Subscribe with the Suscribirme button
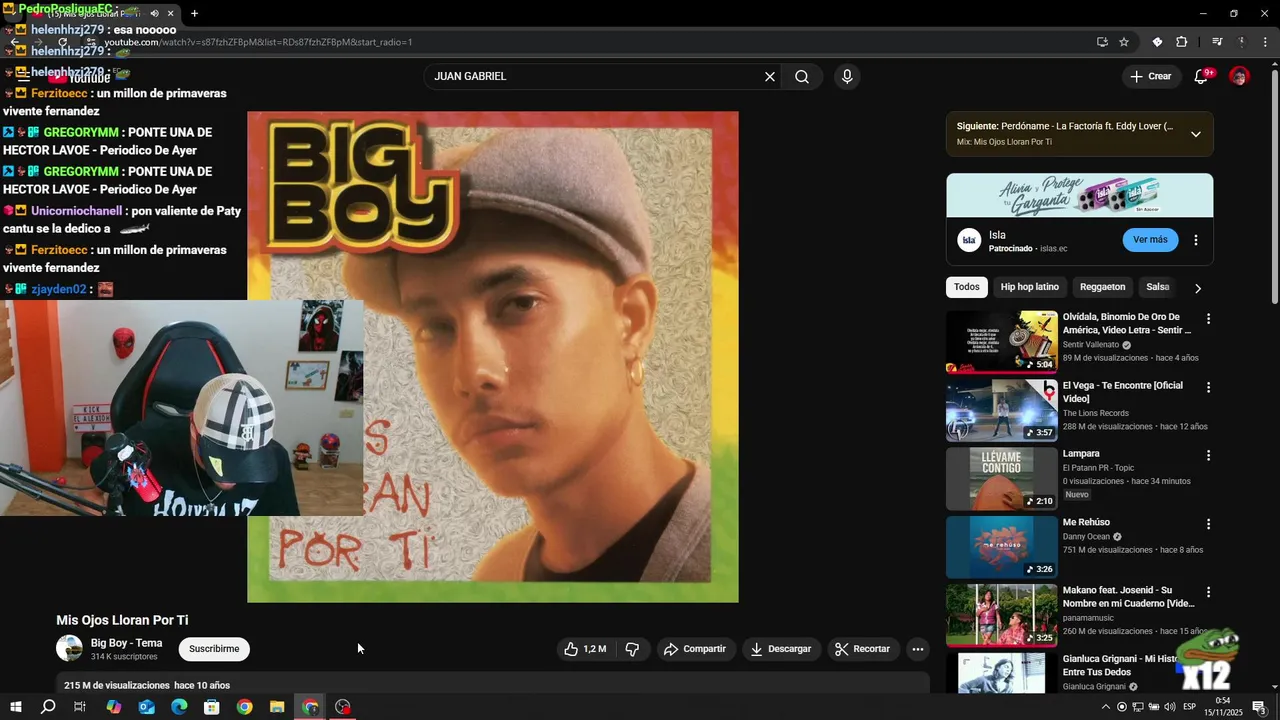This screenshot has height=720, width=1280. [x=214, y=649]
